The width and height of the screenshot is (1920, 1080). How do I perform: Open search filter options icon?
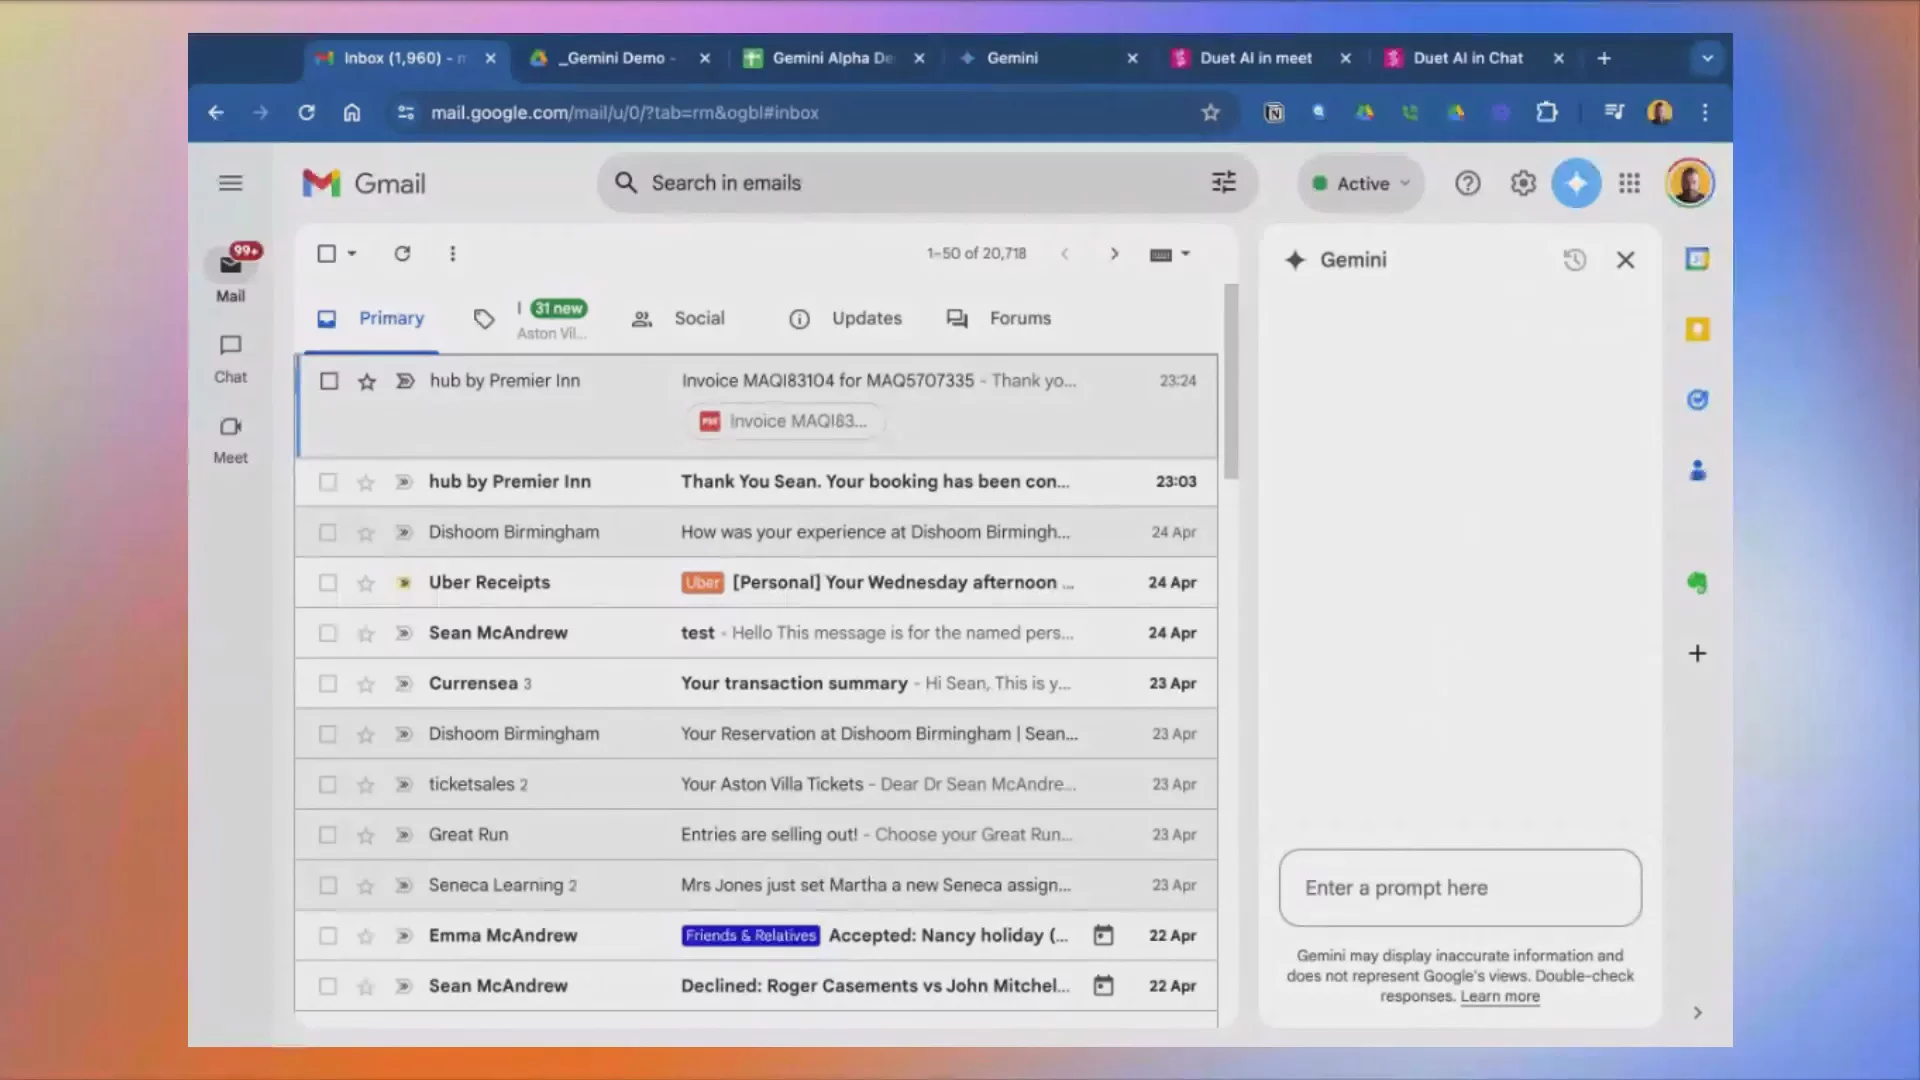pos(1224,182)
